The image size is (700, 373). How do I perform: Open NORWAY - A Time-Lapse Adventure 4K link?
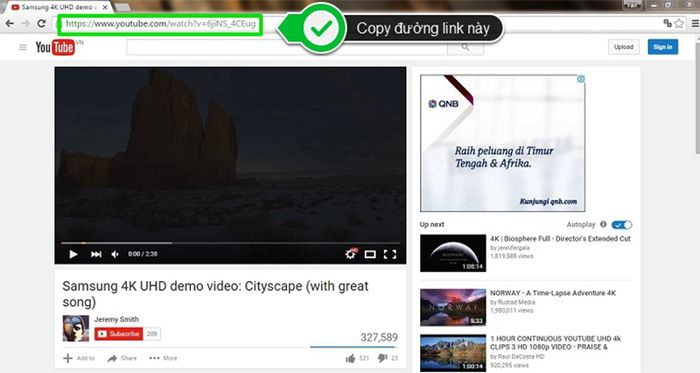(553, 293)
